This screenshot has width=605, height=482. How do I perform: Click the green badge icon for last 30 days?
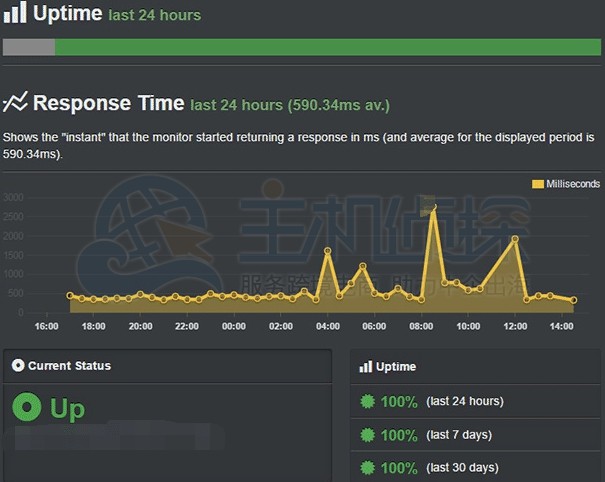point(367,468)
